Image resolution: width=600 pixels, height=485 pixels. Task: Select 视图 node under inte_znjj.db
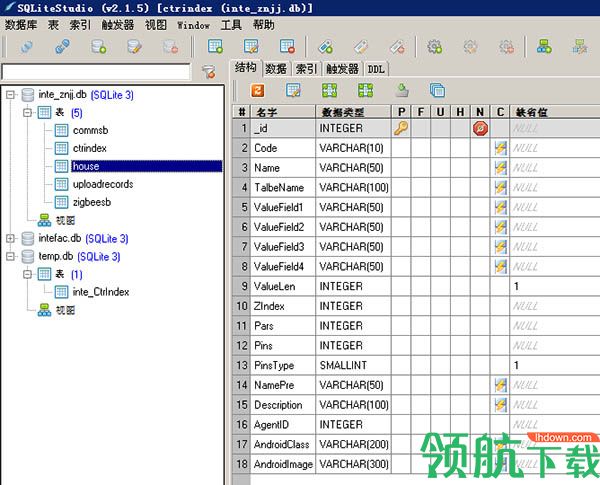click(x=65, y=220)
